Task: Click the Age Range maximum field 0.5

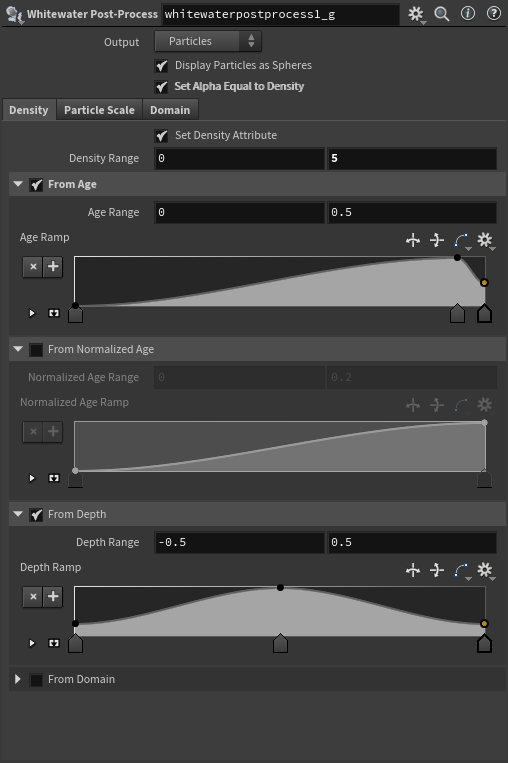Action: [x=412, y=213]
